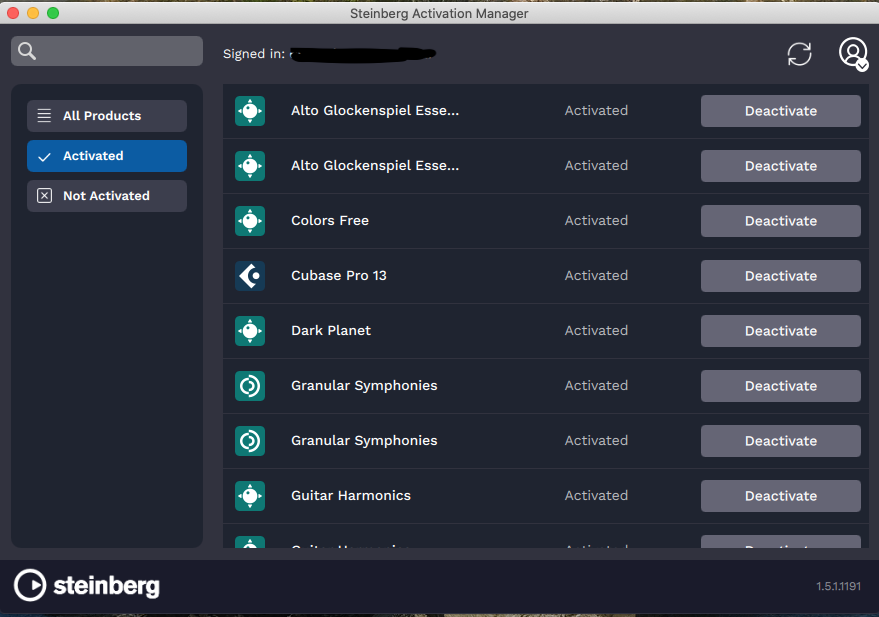Image resolution: width=879 pixels, height=617 pixels.
Task: Click the Dark Planet product icon
Action: pyautogui.click(x=250, y=331)
